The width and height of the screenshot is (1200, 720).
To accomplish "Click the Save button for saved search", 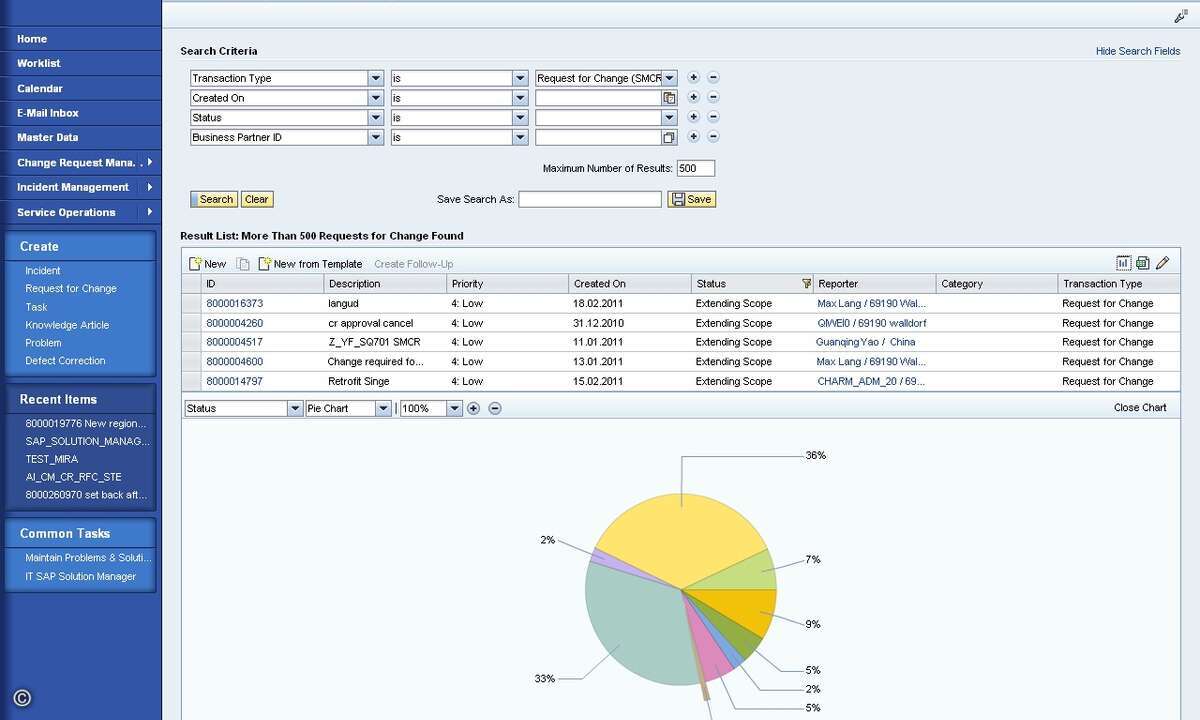I will (x=692, y=199).
